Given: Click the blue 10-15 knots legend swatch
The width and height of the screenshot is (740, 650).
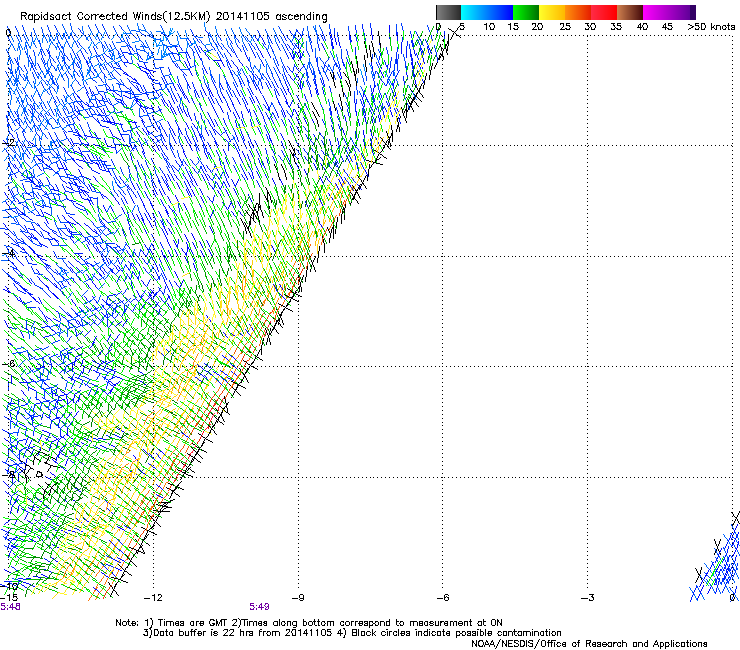Looking at the screenshot, I should 500,12.
